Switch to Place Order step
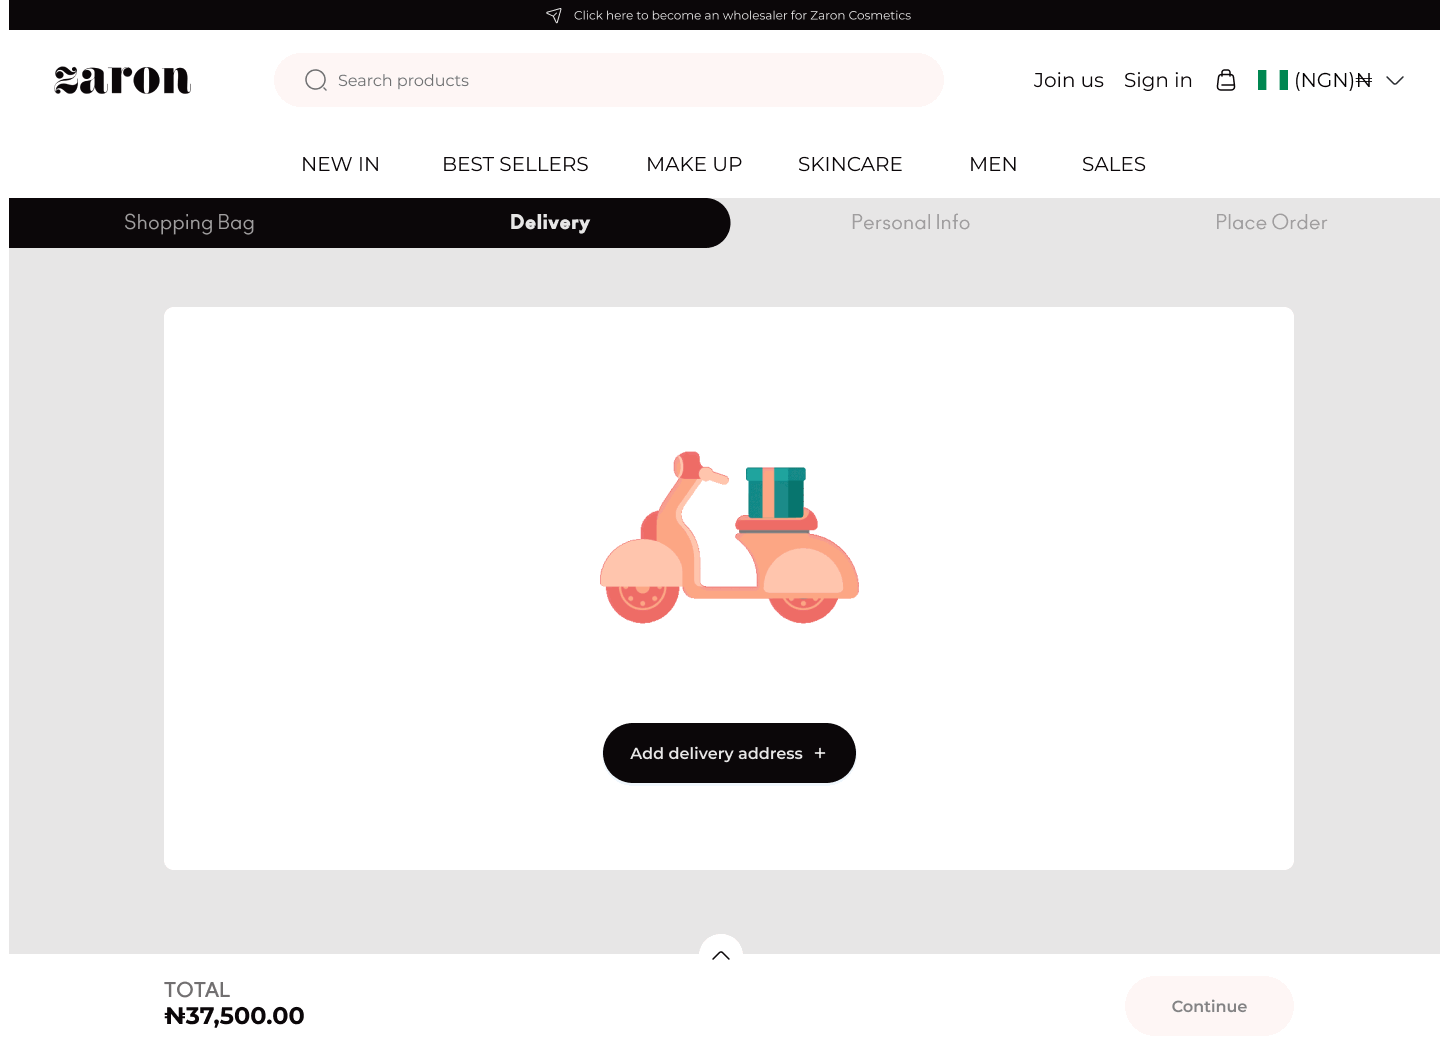The image size is (1440, 1057). (1271, 222)
